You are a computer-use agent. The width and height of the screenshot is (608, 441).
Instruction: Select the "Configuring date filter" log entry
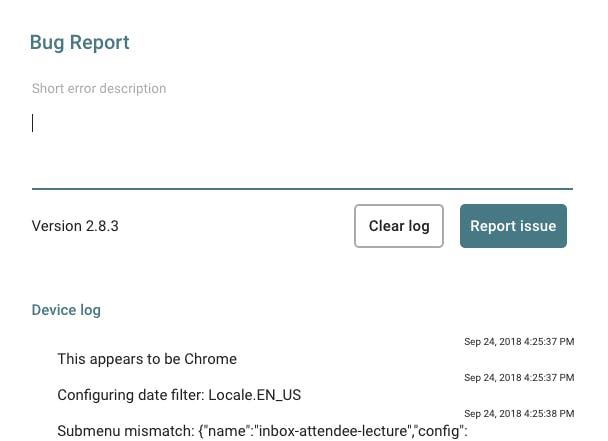(x=179, y=395)
